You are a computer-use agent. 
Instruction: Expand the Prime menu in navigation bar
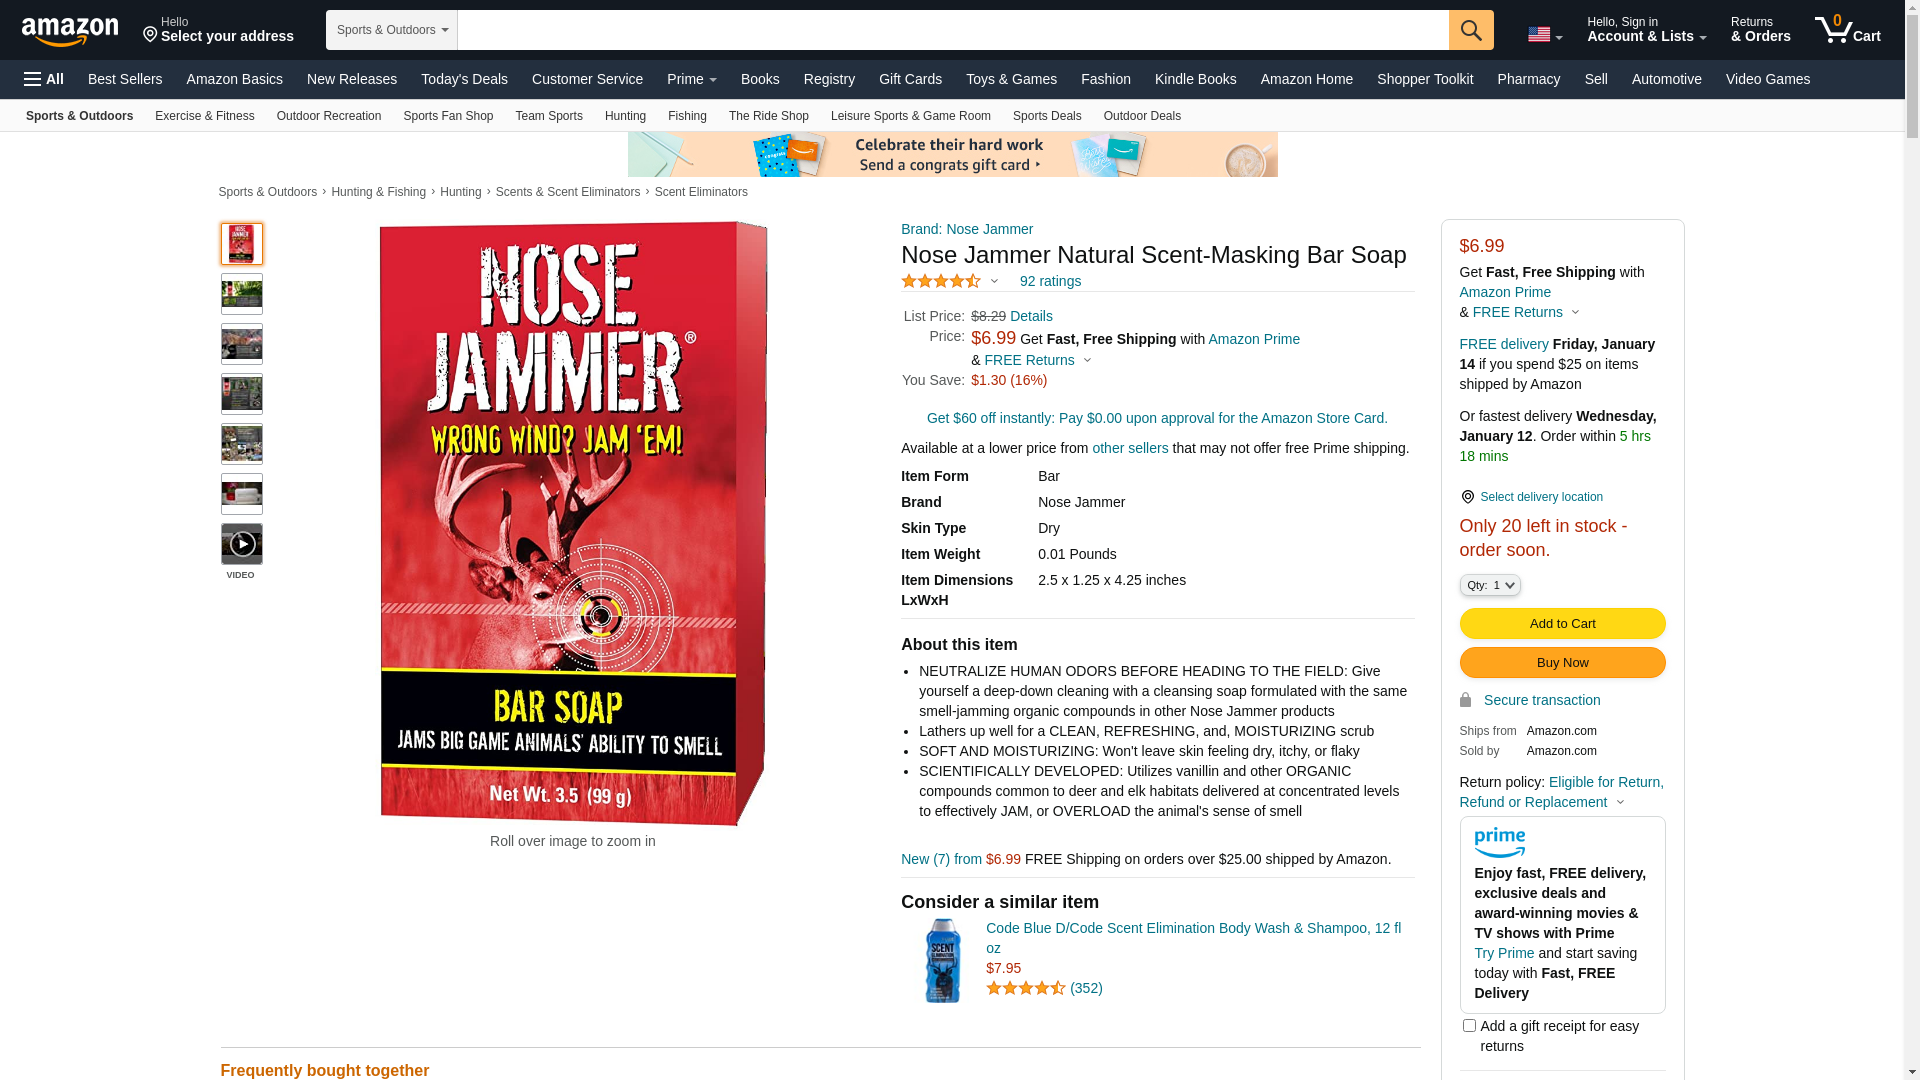pos(692,79)
